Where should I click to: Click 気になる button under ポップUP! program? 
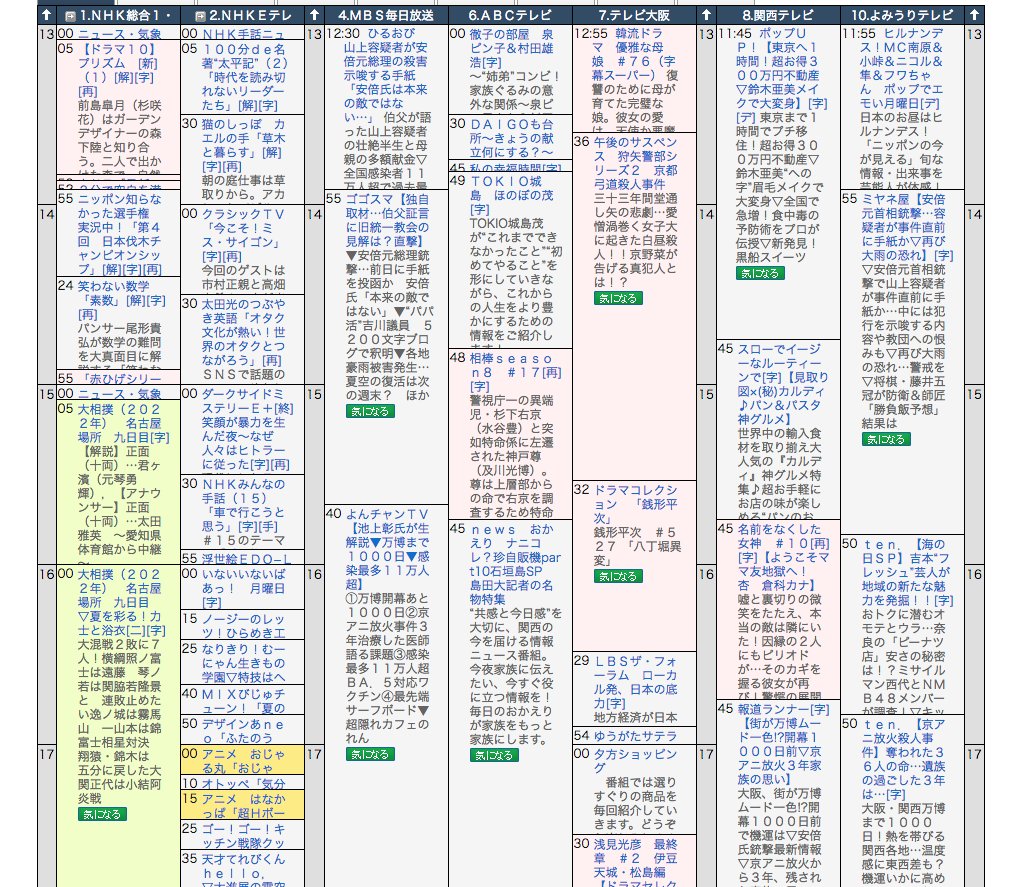coord(760,273)
